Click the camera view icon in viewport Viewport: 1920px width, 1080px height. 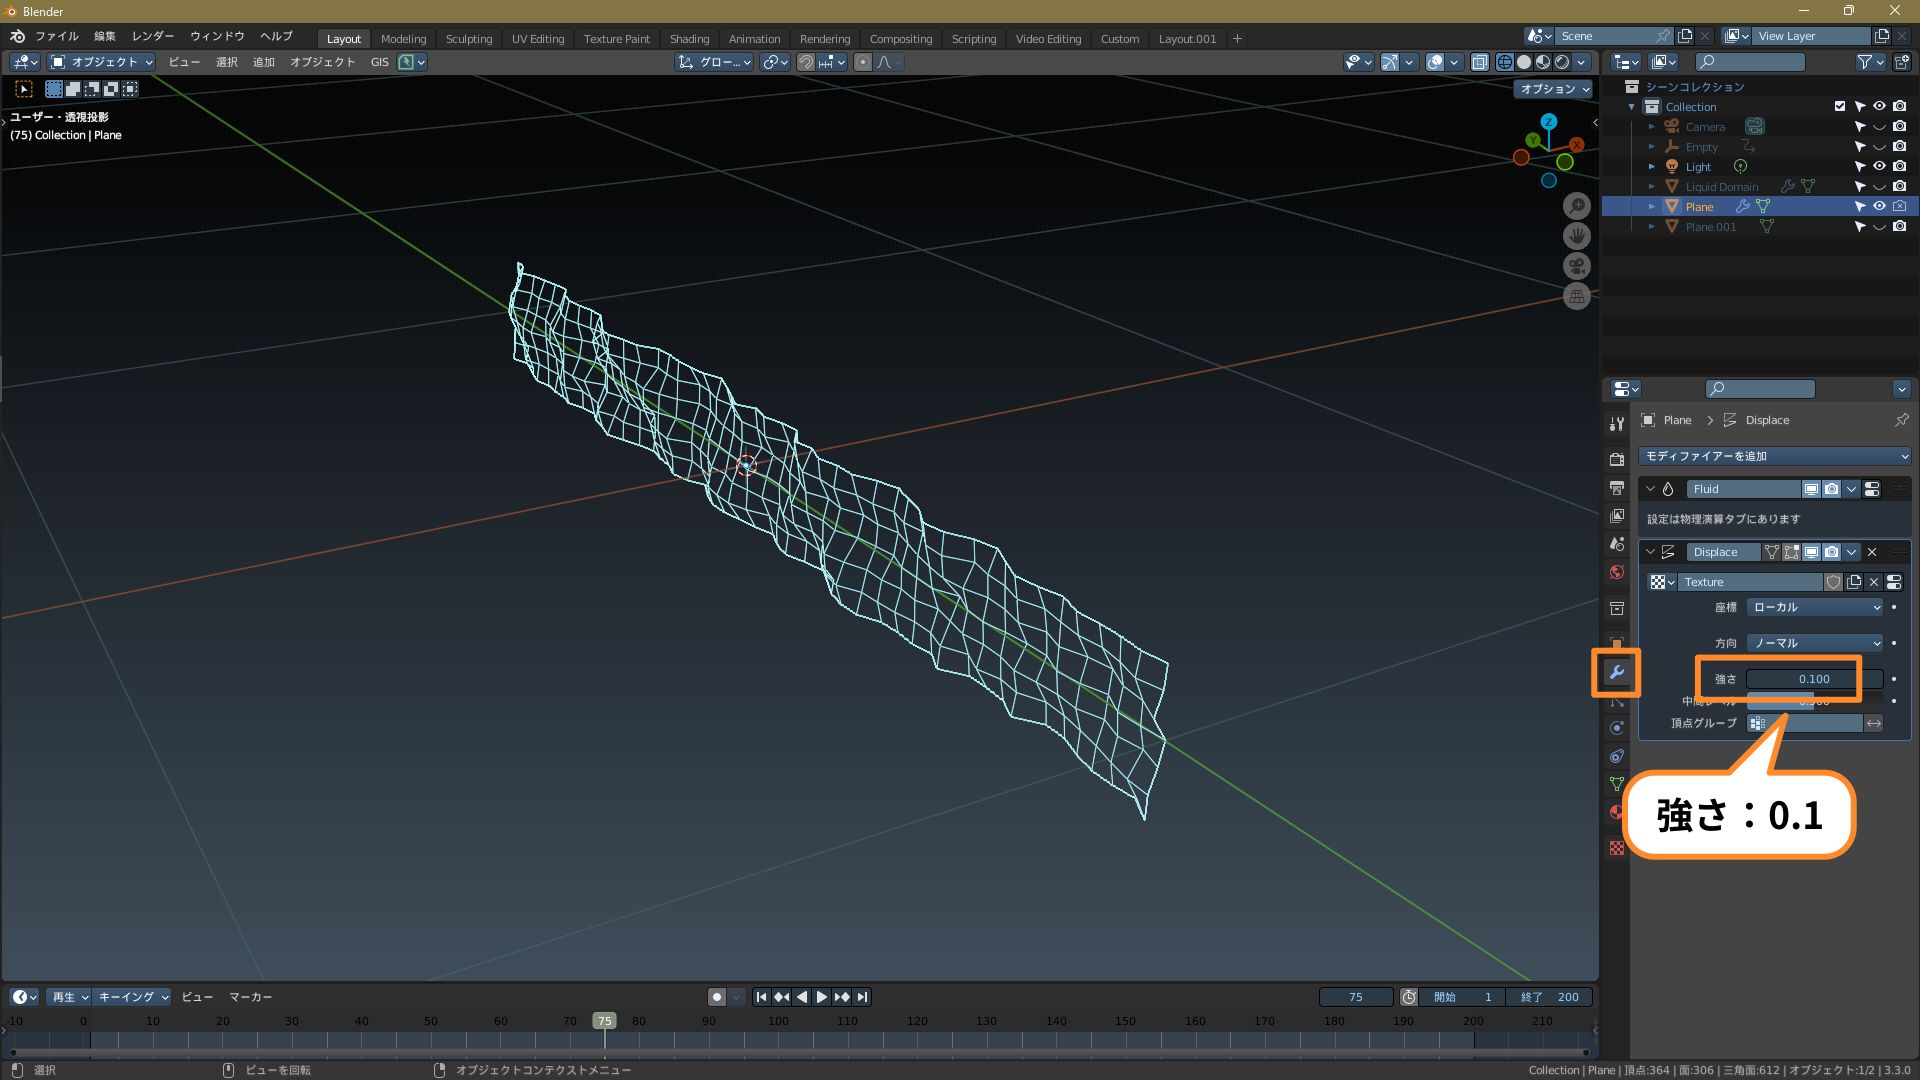click(x=1577, y=266)
